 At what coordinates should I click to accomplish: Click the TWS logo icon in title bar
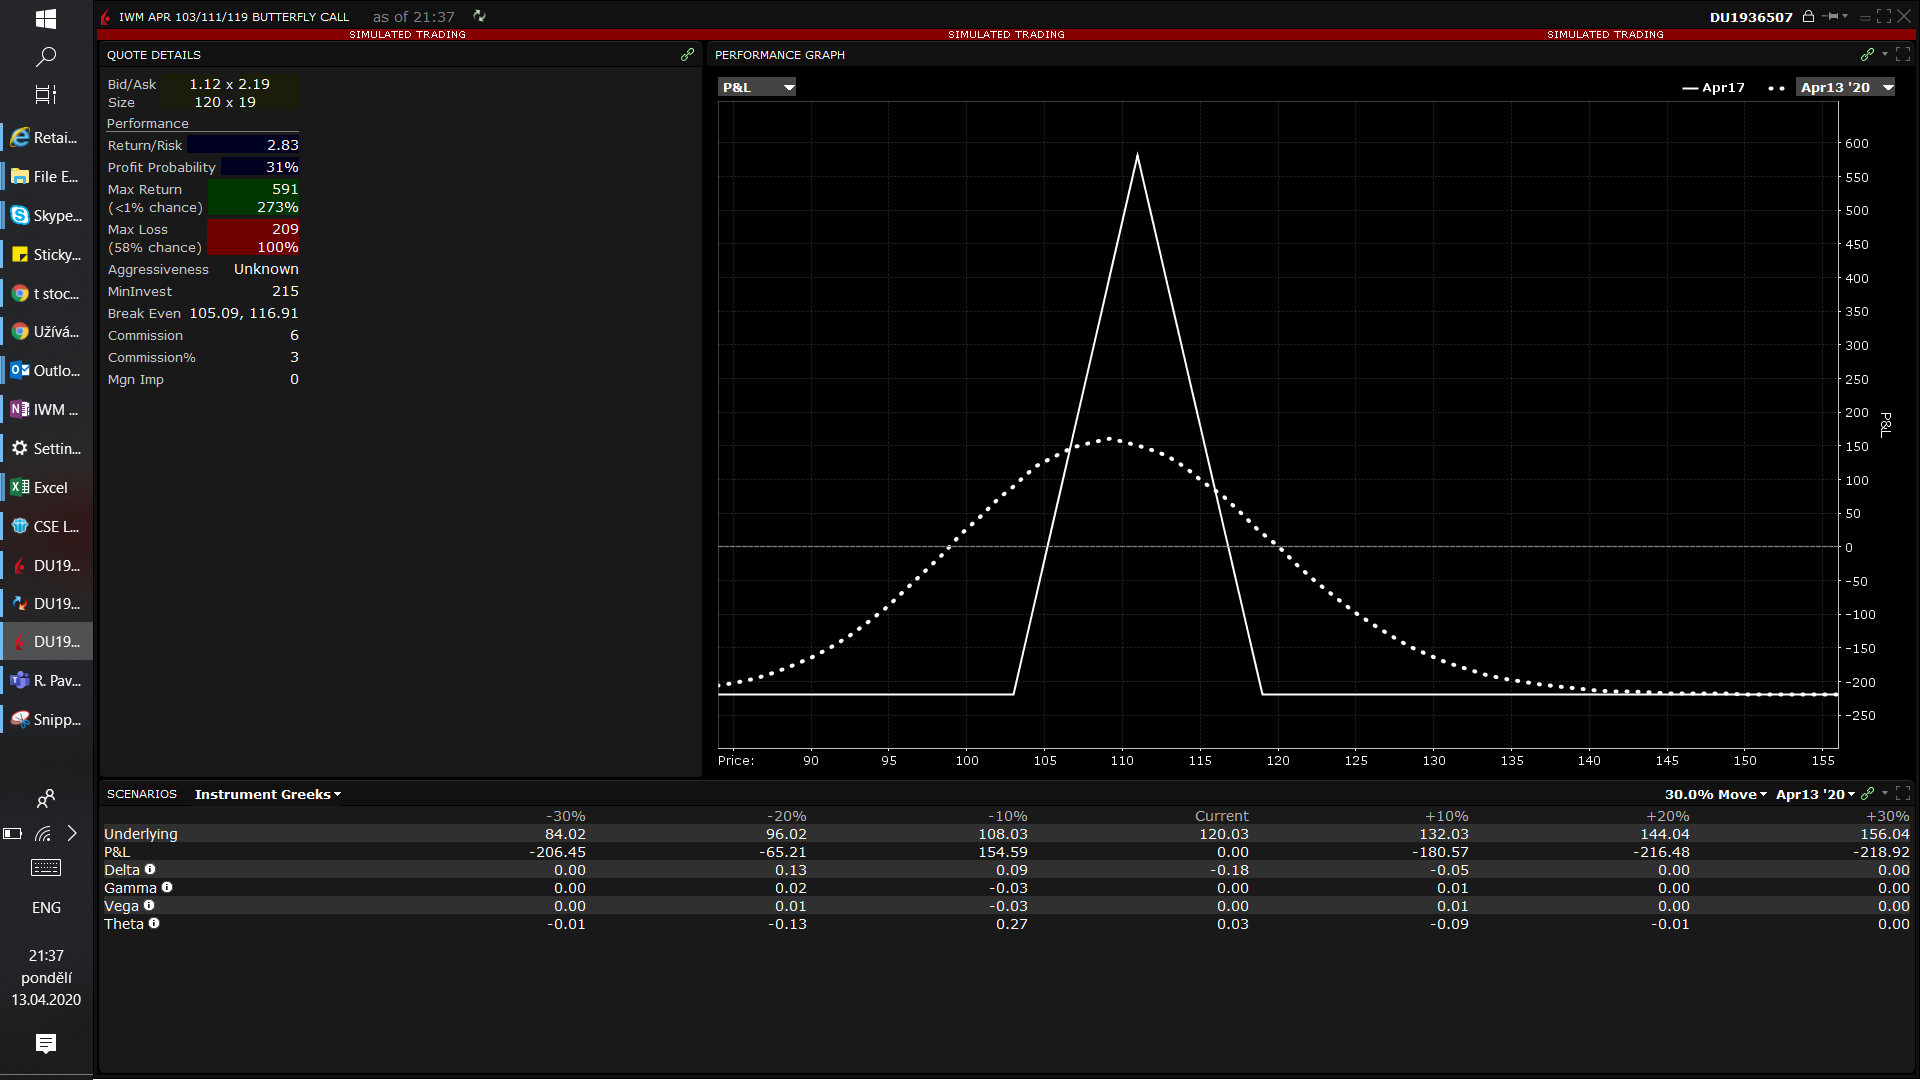[x=106, y=17]
